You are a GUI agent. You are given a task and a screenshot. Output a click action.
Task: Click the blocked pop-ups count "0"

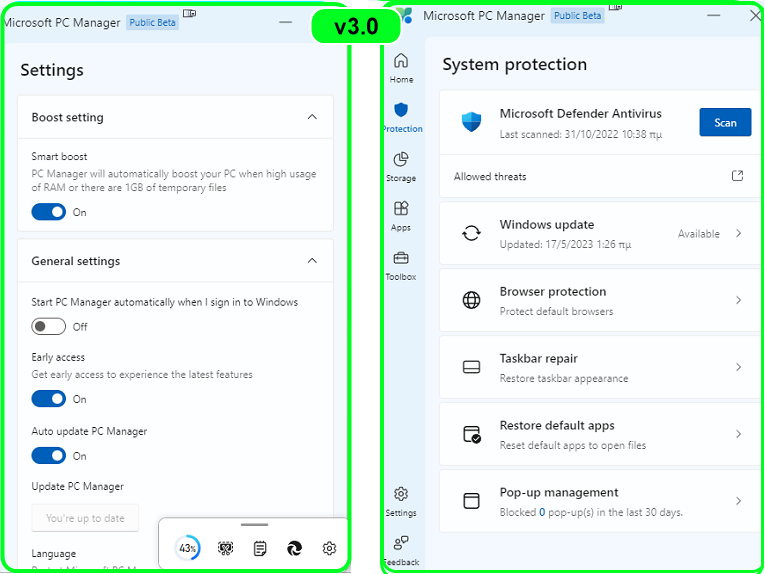pyautogui.click(x=542, y=512)
